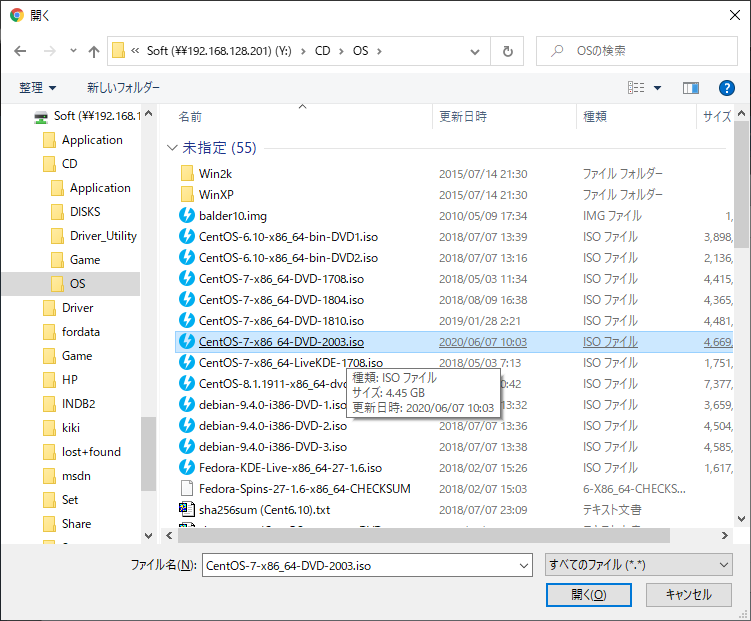Sort by the 名前 column header
The width and height of the screenshot is (751, 621).
[x=190, y=116]
